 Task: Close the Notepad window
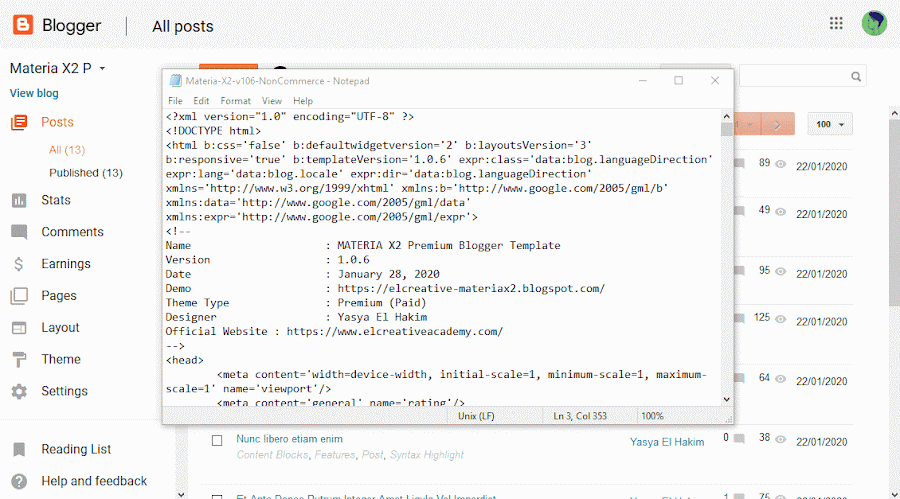tap(715, 81)
